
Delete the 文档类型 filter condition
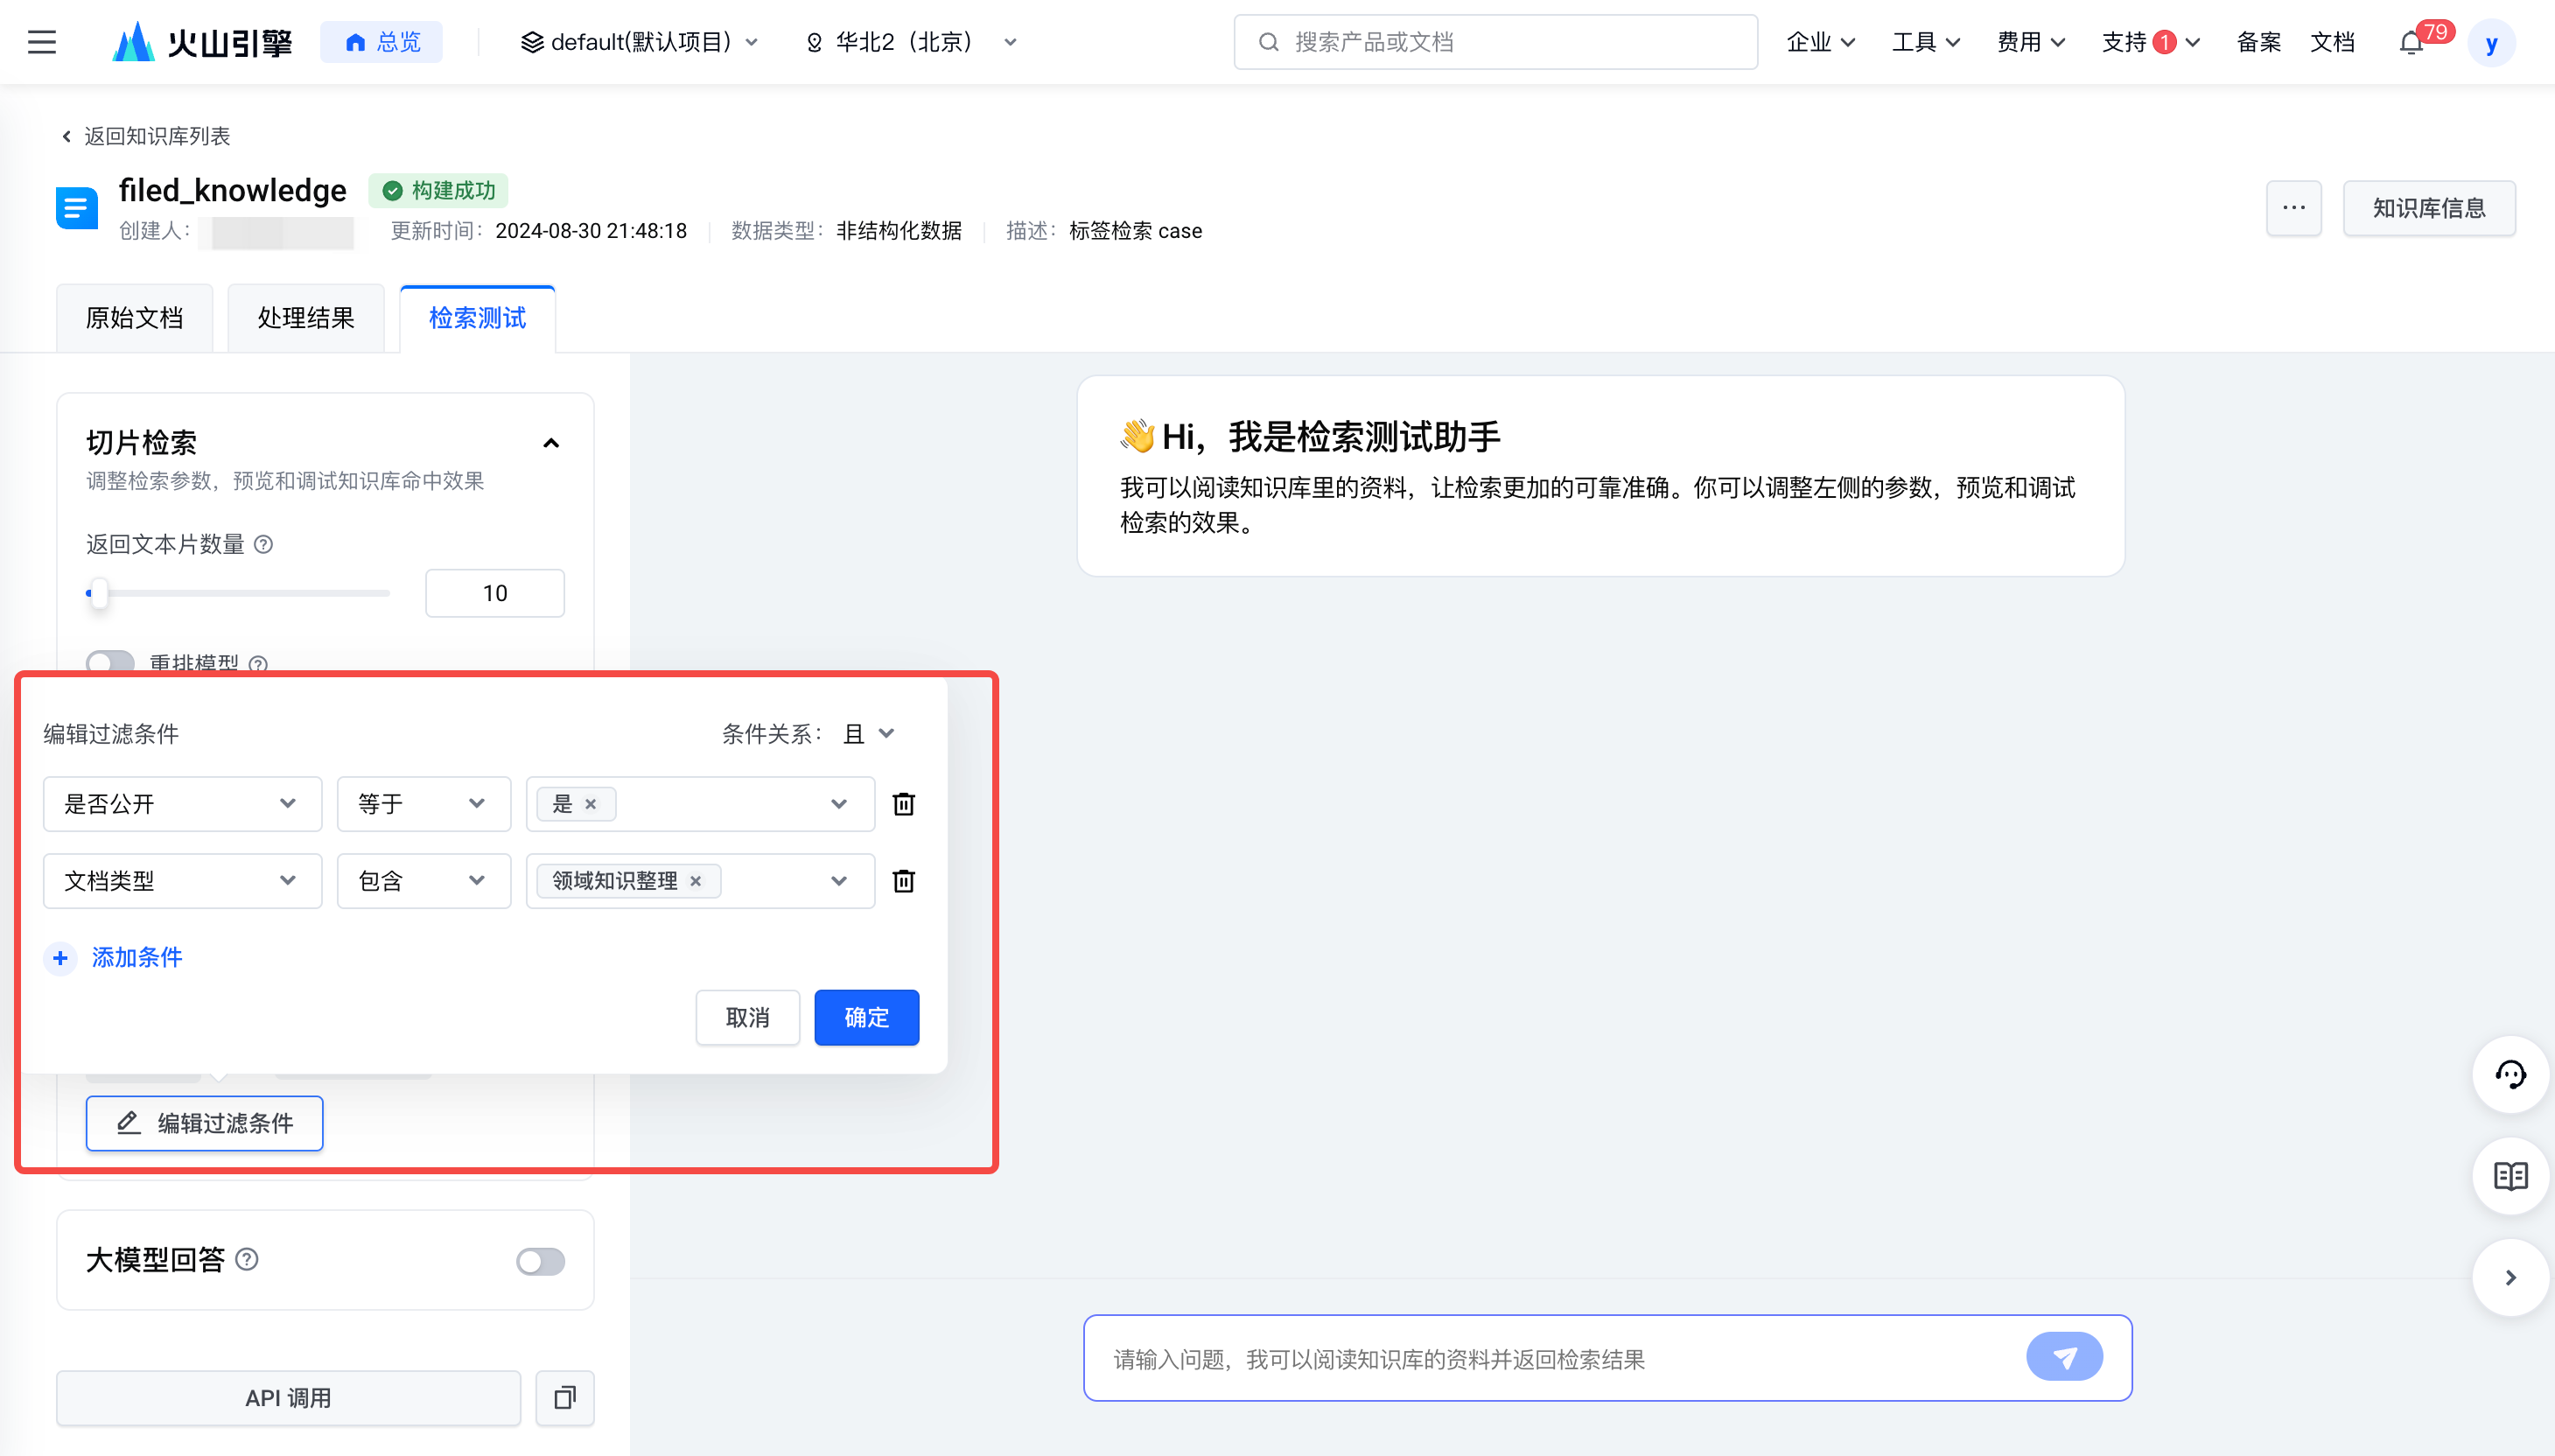pos(903,881)
